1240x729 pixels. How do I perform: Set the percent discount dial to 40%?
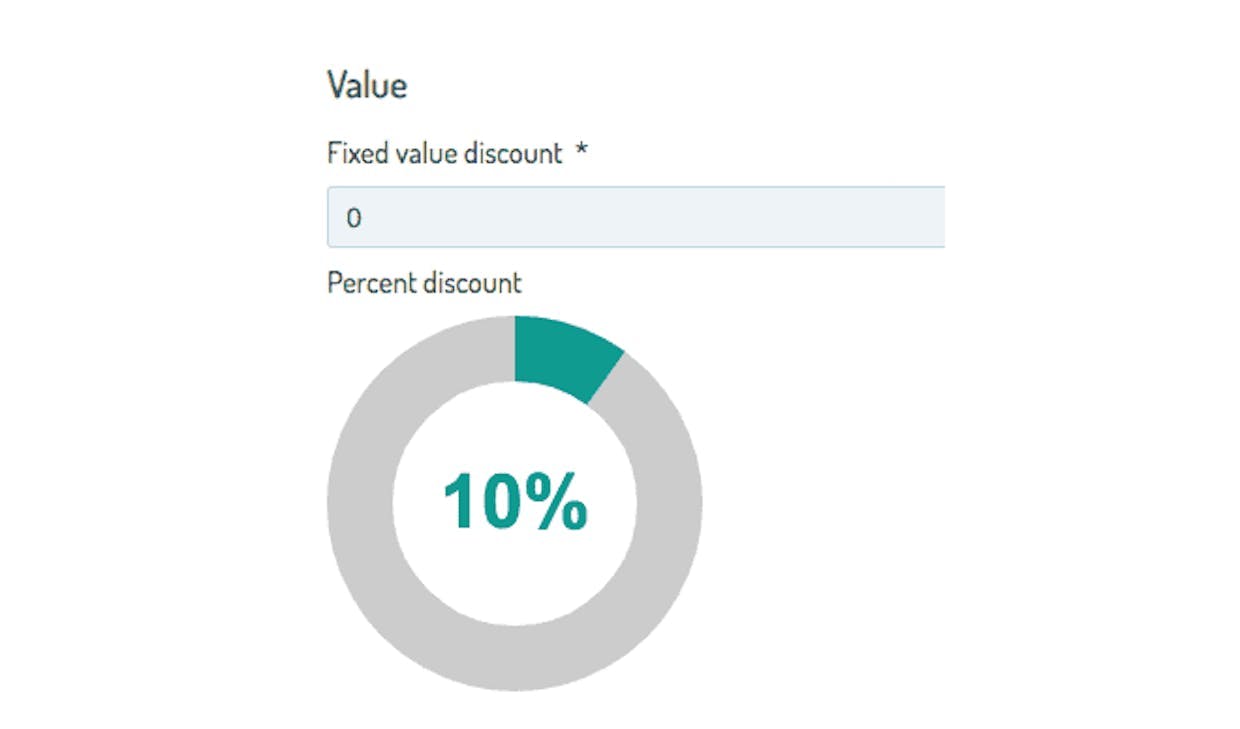tap(605, 628)
